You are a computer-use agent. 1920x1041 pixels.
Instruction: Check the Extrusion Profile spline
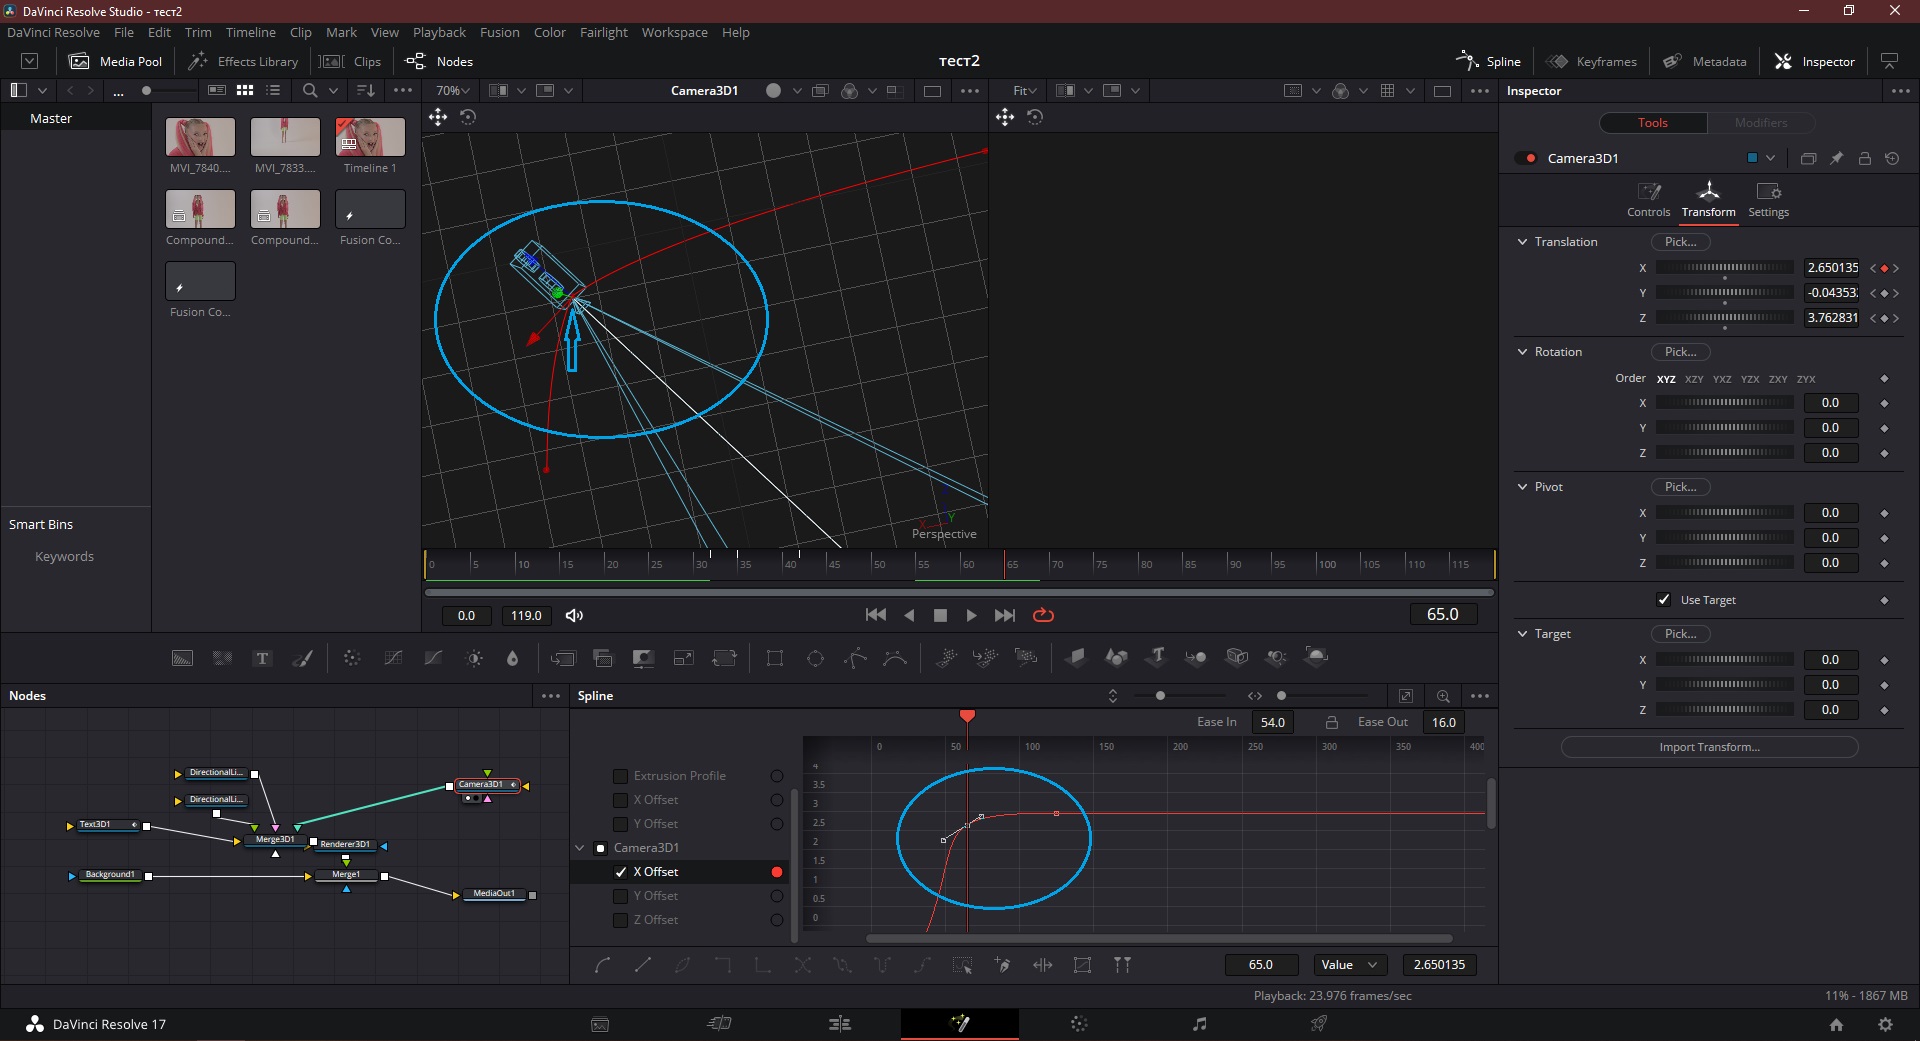click(x=621, y=776)
